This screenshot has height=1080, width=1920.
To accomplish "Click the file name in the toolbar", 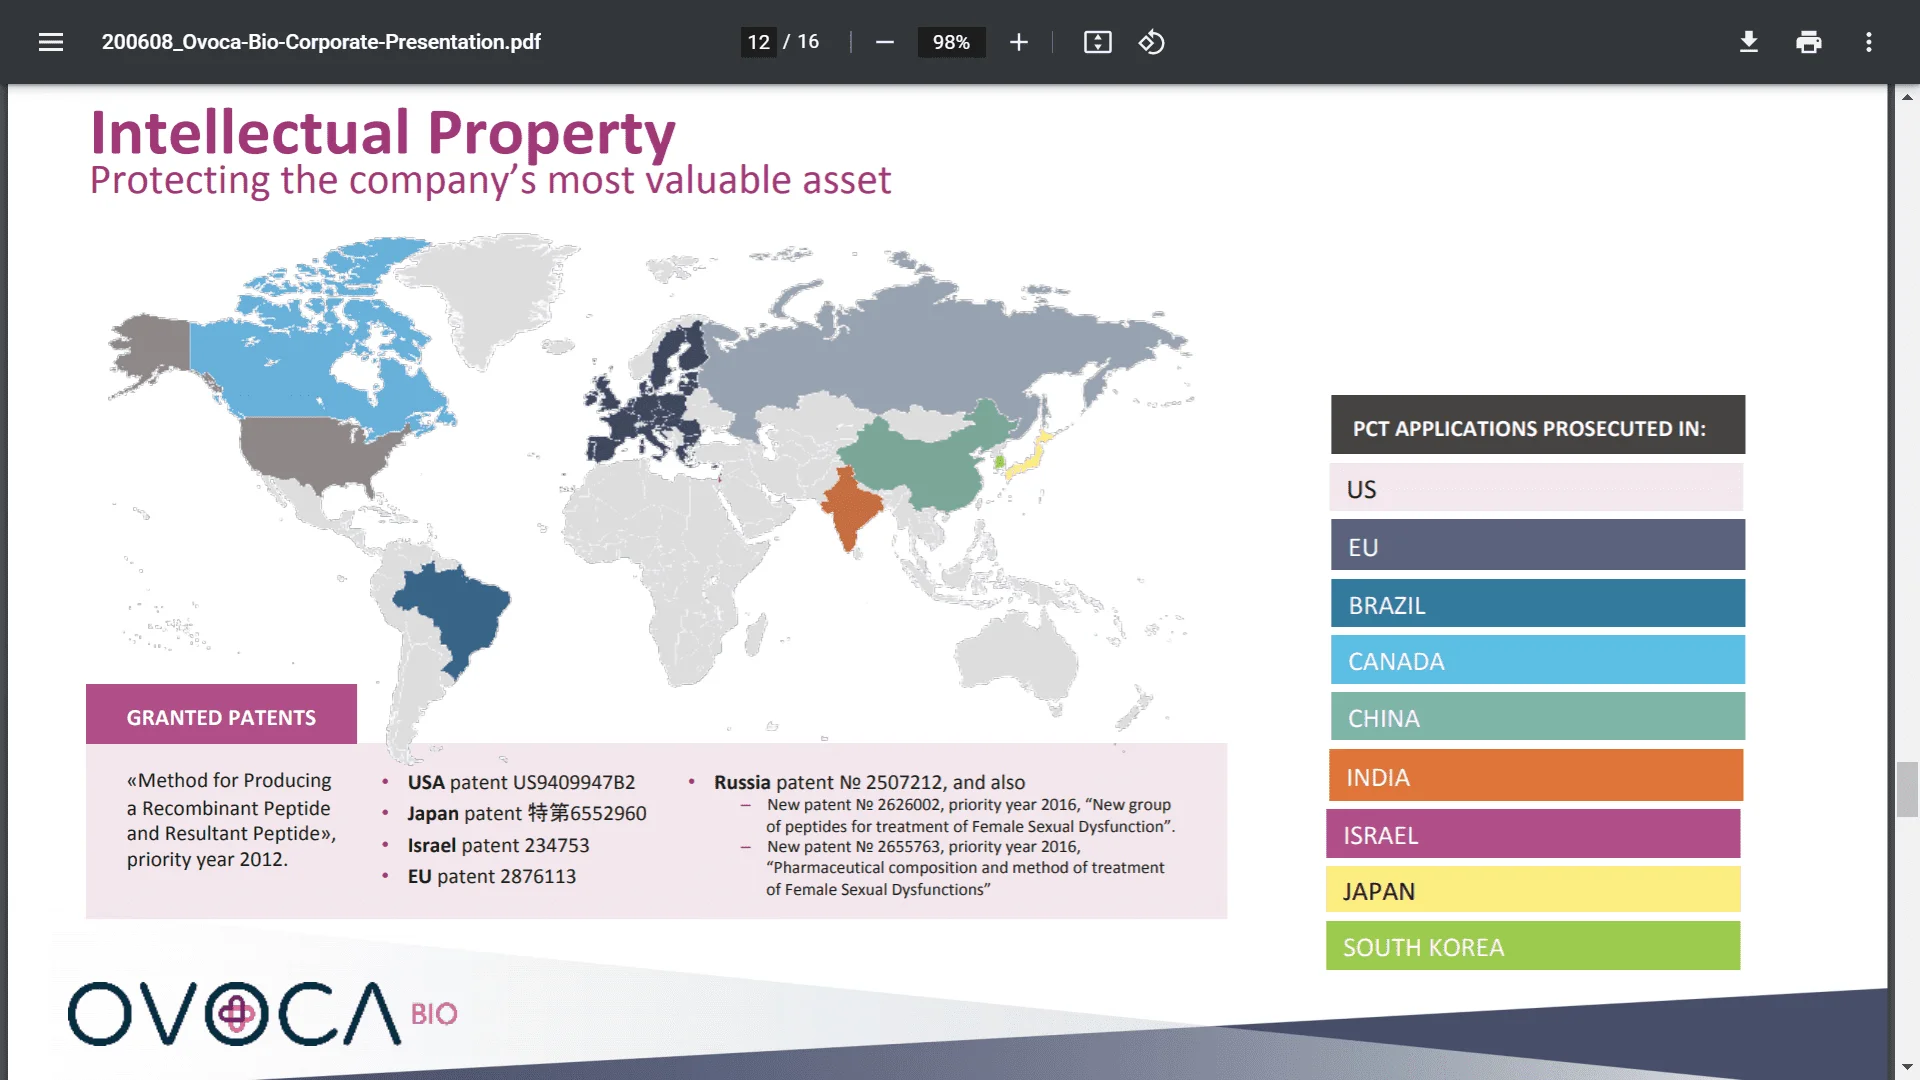I will click(321, 42).
